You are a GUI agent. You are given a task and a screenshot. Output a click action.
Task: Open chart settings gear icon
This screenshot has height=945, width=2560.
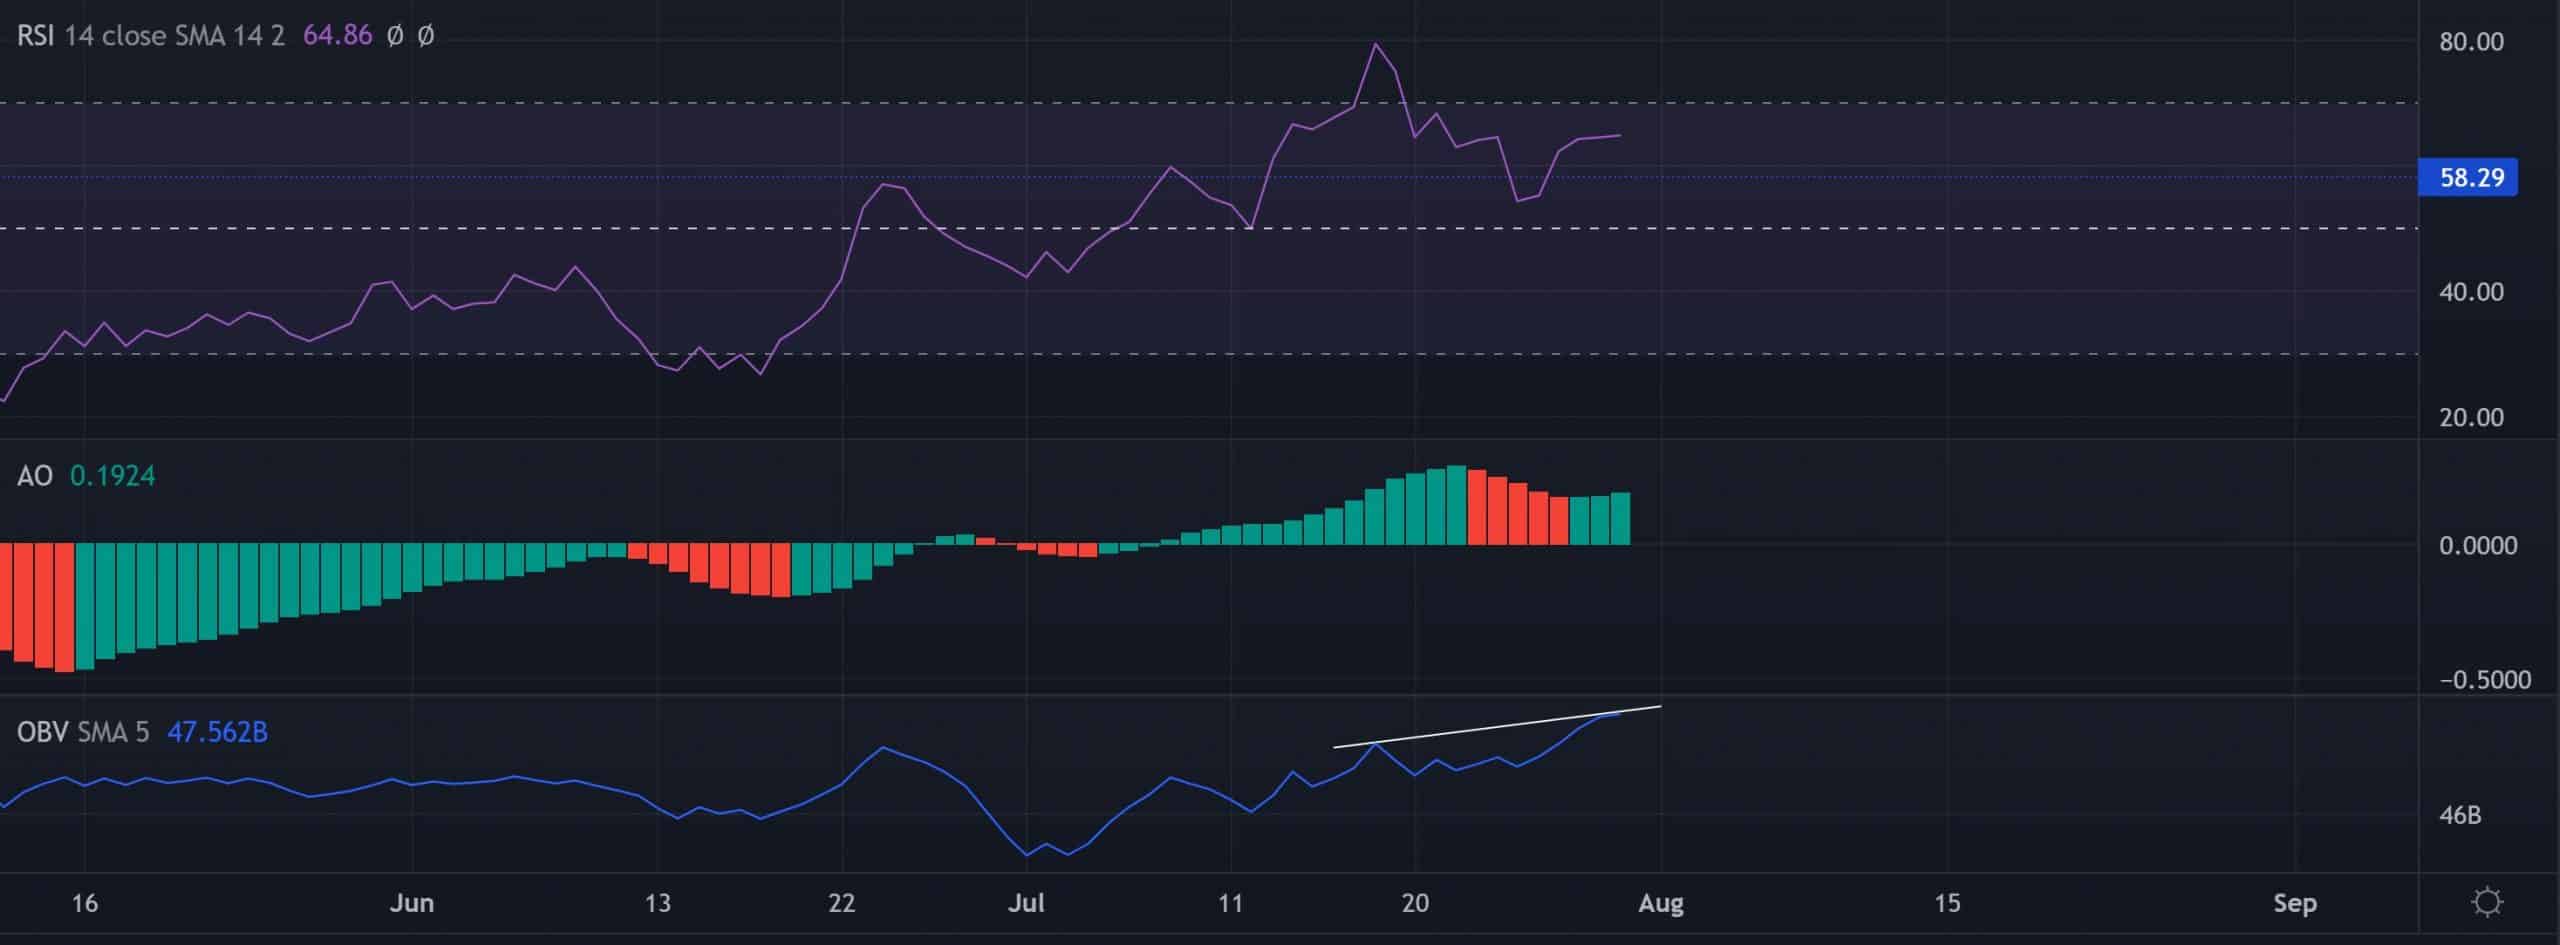click(x=2487, y=903)
